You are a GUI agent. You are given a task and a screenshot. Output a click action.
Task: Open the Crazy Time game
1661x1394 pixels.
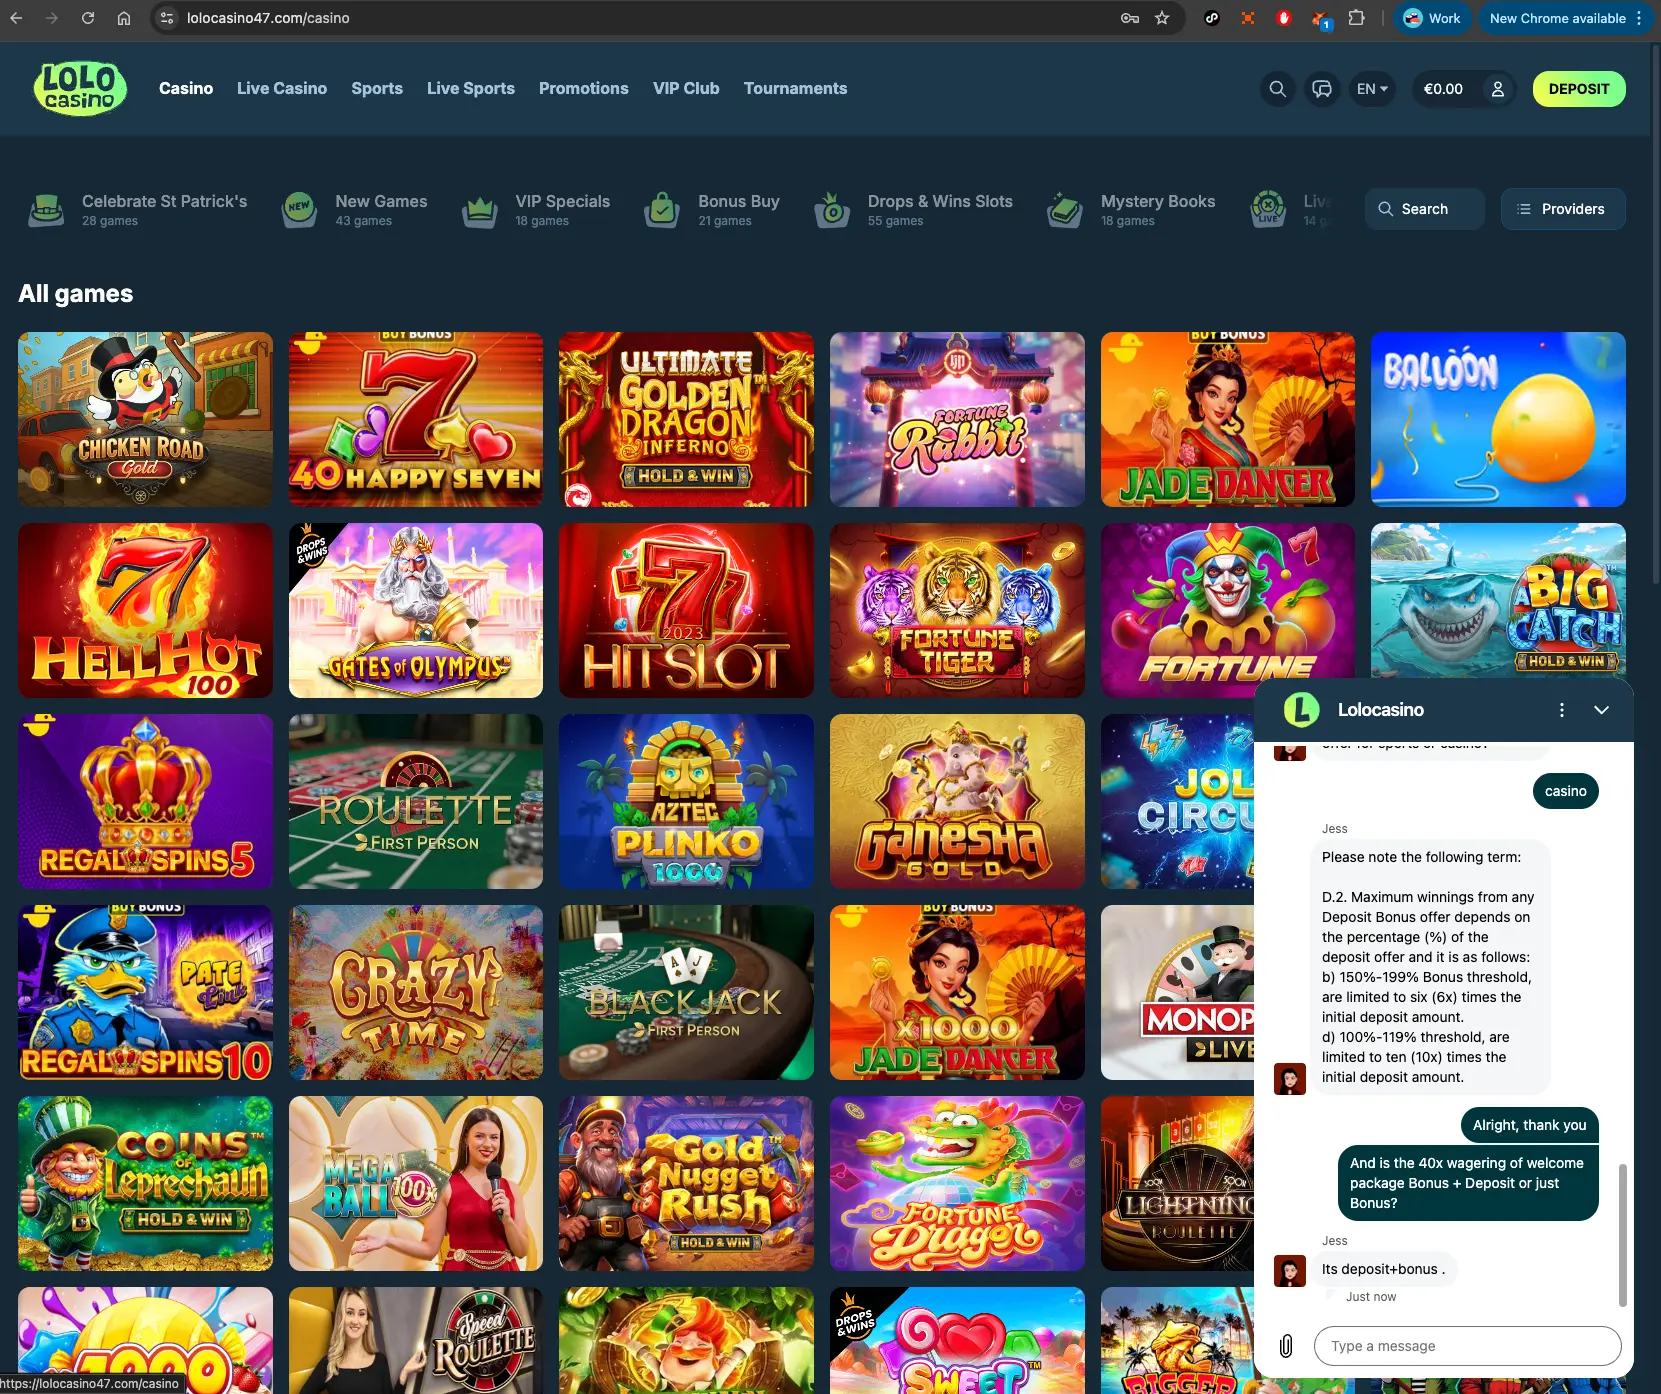pos(416,992)
